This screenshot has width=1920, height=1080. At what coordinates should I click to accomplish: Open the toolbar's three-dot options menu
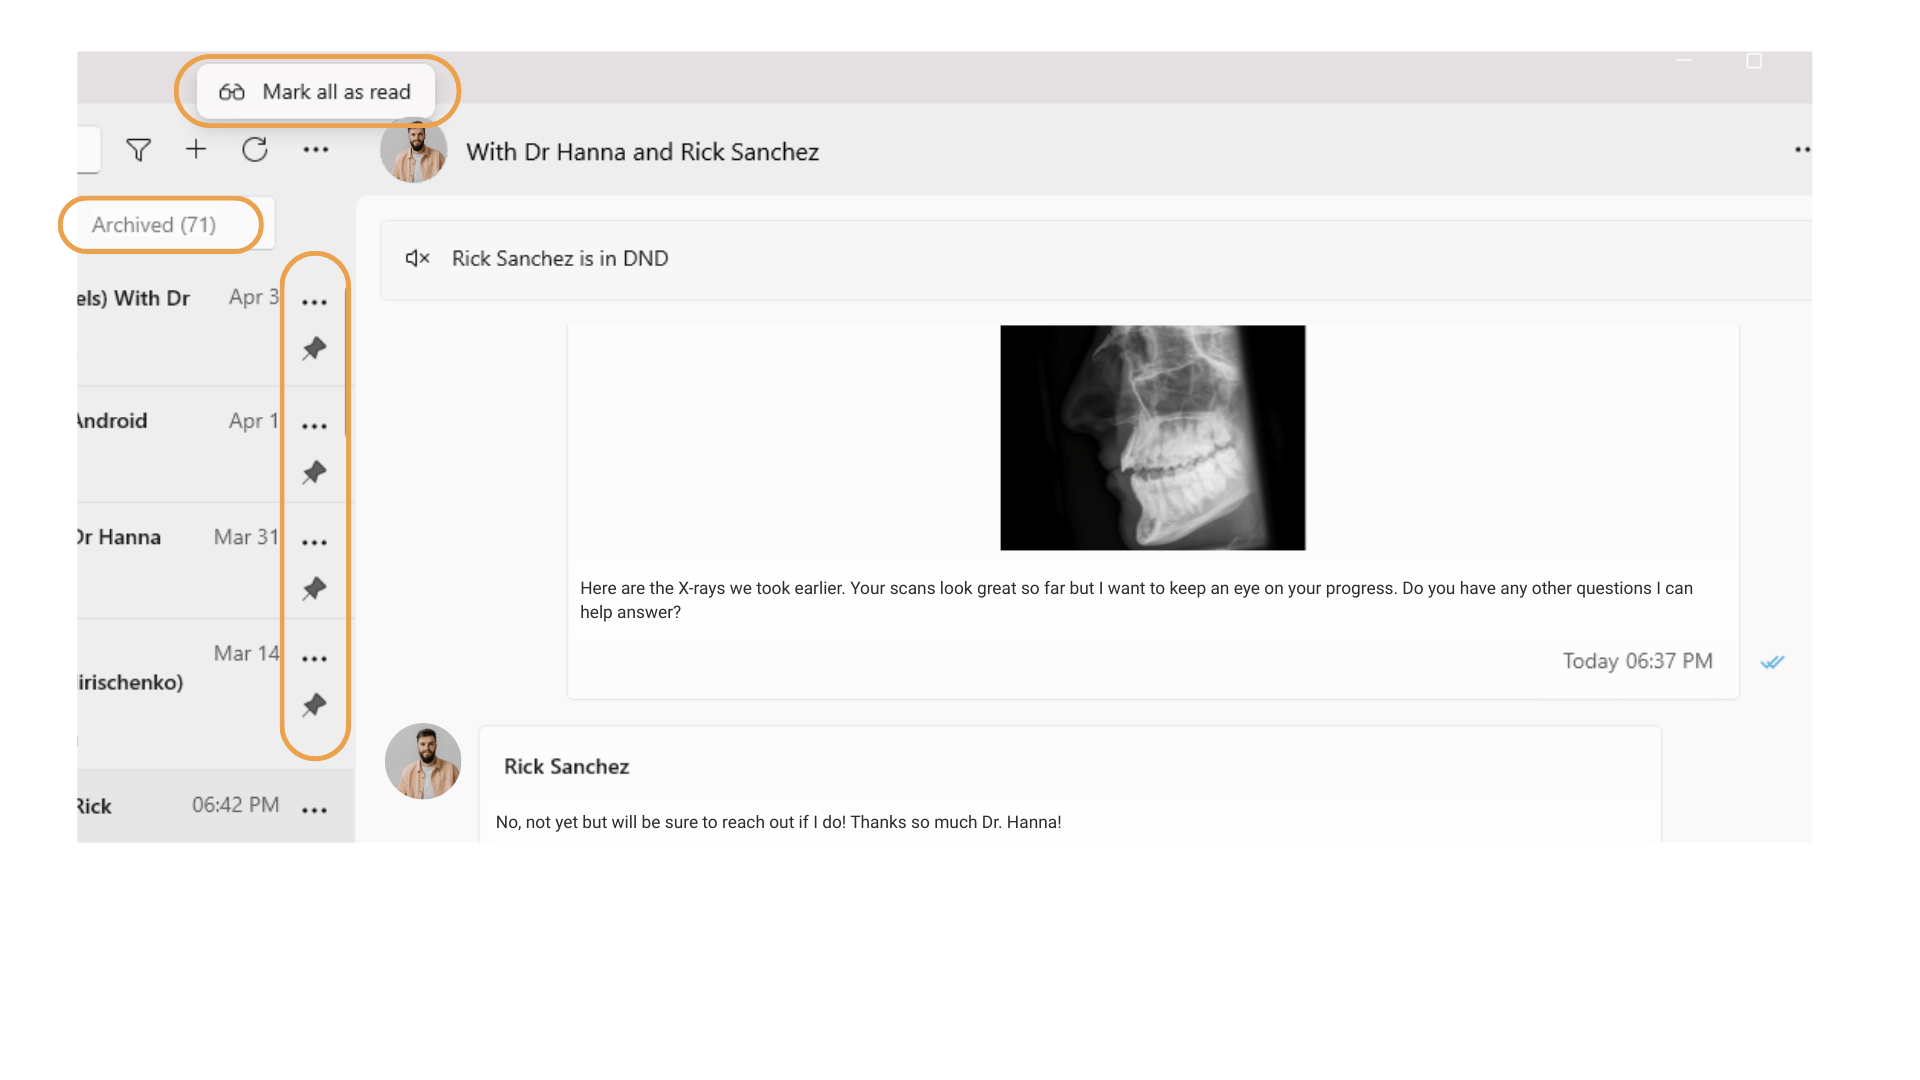(316, 149)
